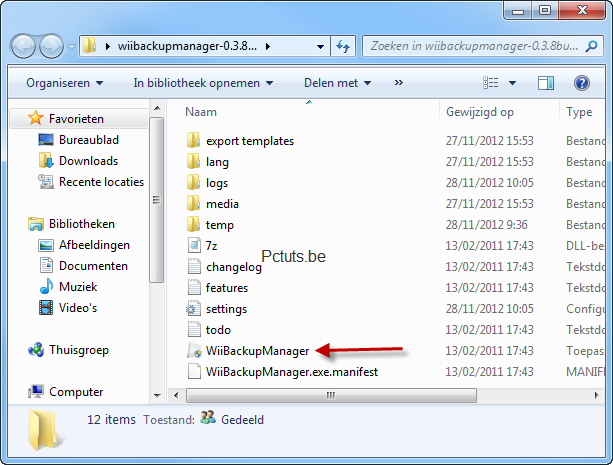Click the magnifier search icon
The height and width of the screenshot is (465, 613).
pyautogui.click(x=591, y=46)
